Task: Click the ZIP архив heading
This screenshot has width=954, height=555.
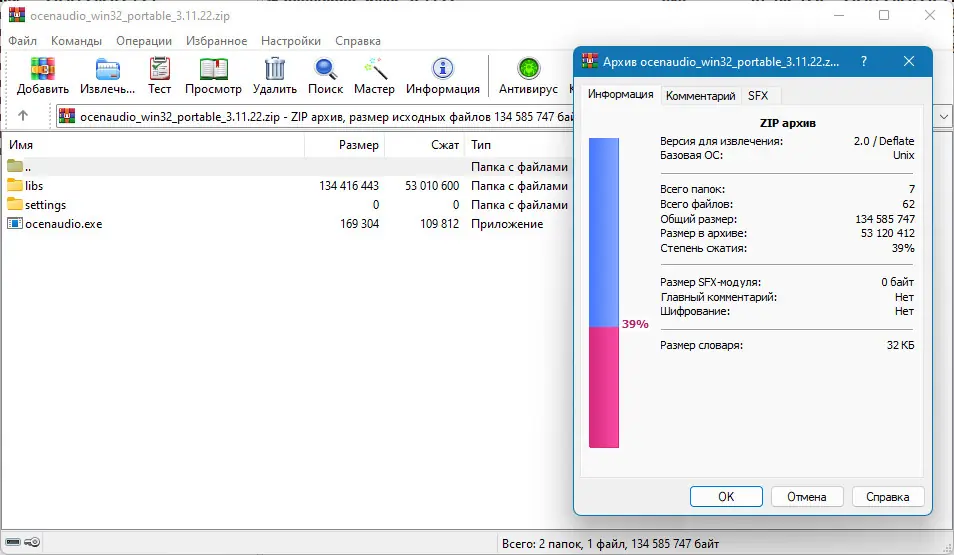Action: [x=787, y=123]
